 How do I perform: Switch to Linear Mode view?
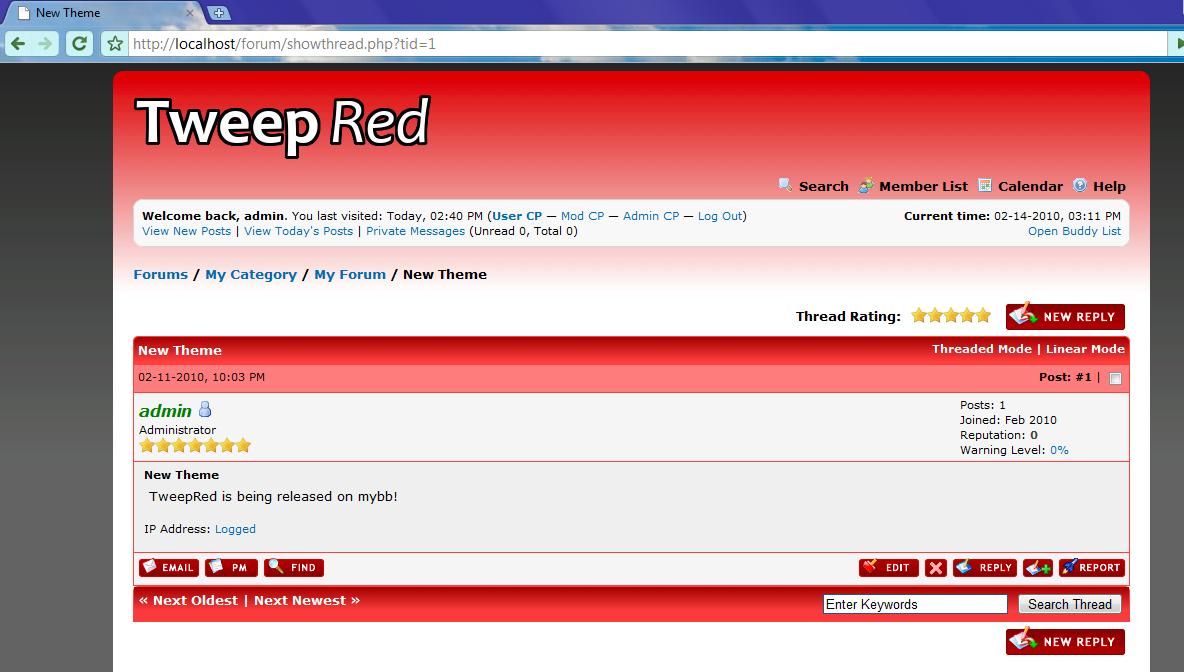pos(1085,349)
